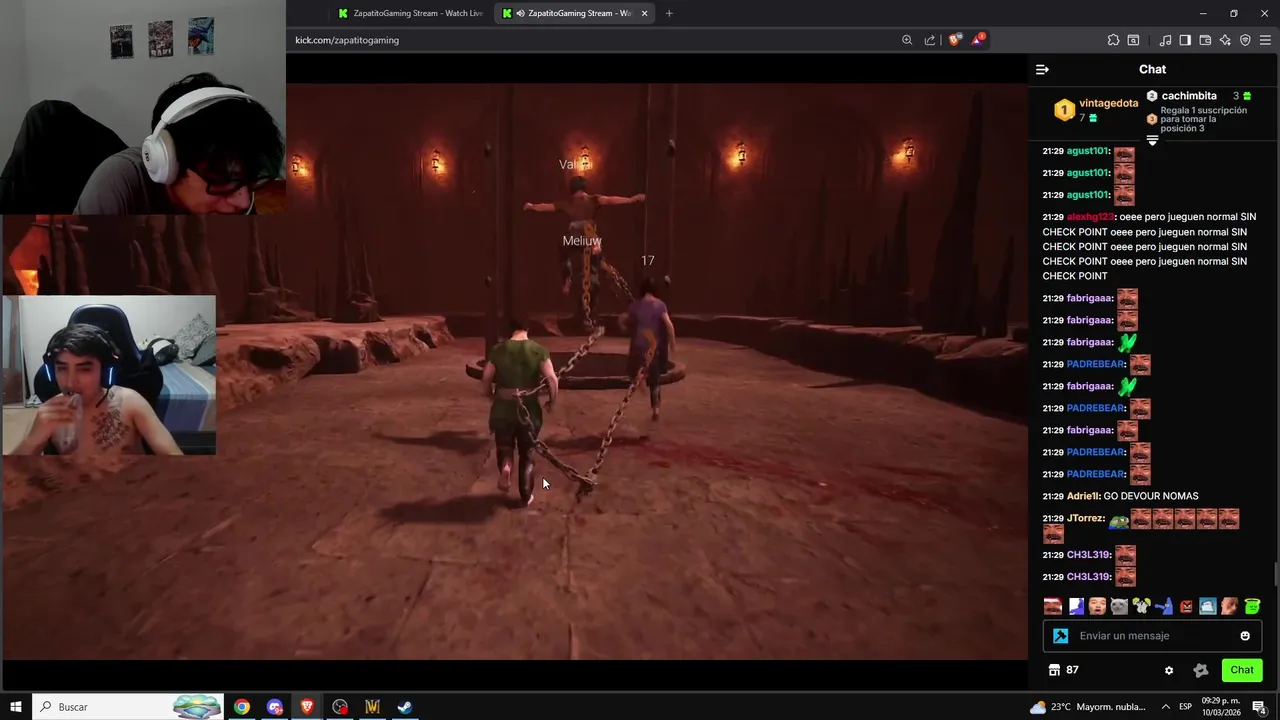Select the light blue sticker quick emote
Viewport: 1280px width, 720px height.
tap(1208, 606)
